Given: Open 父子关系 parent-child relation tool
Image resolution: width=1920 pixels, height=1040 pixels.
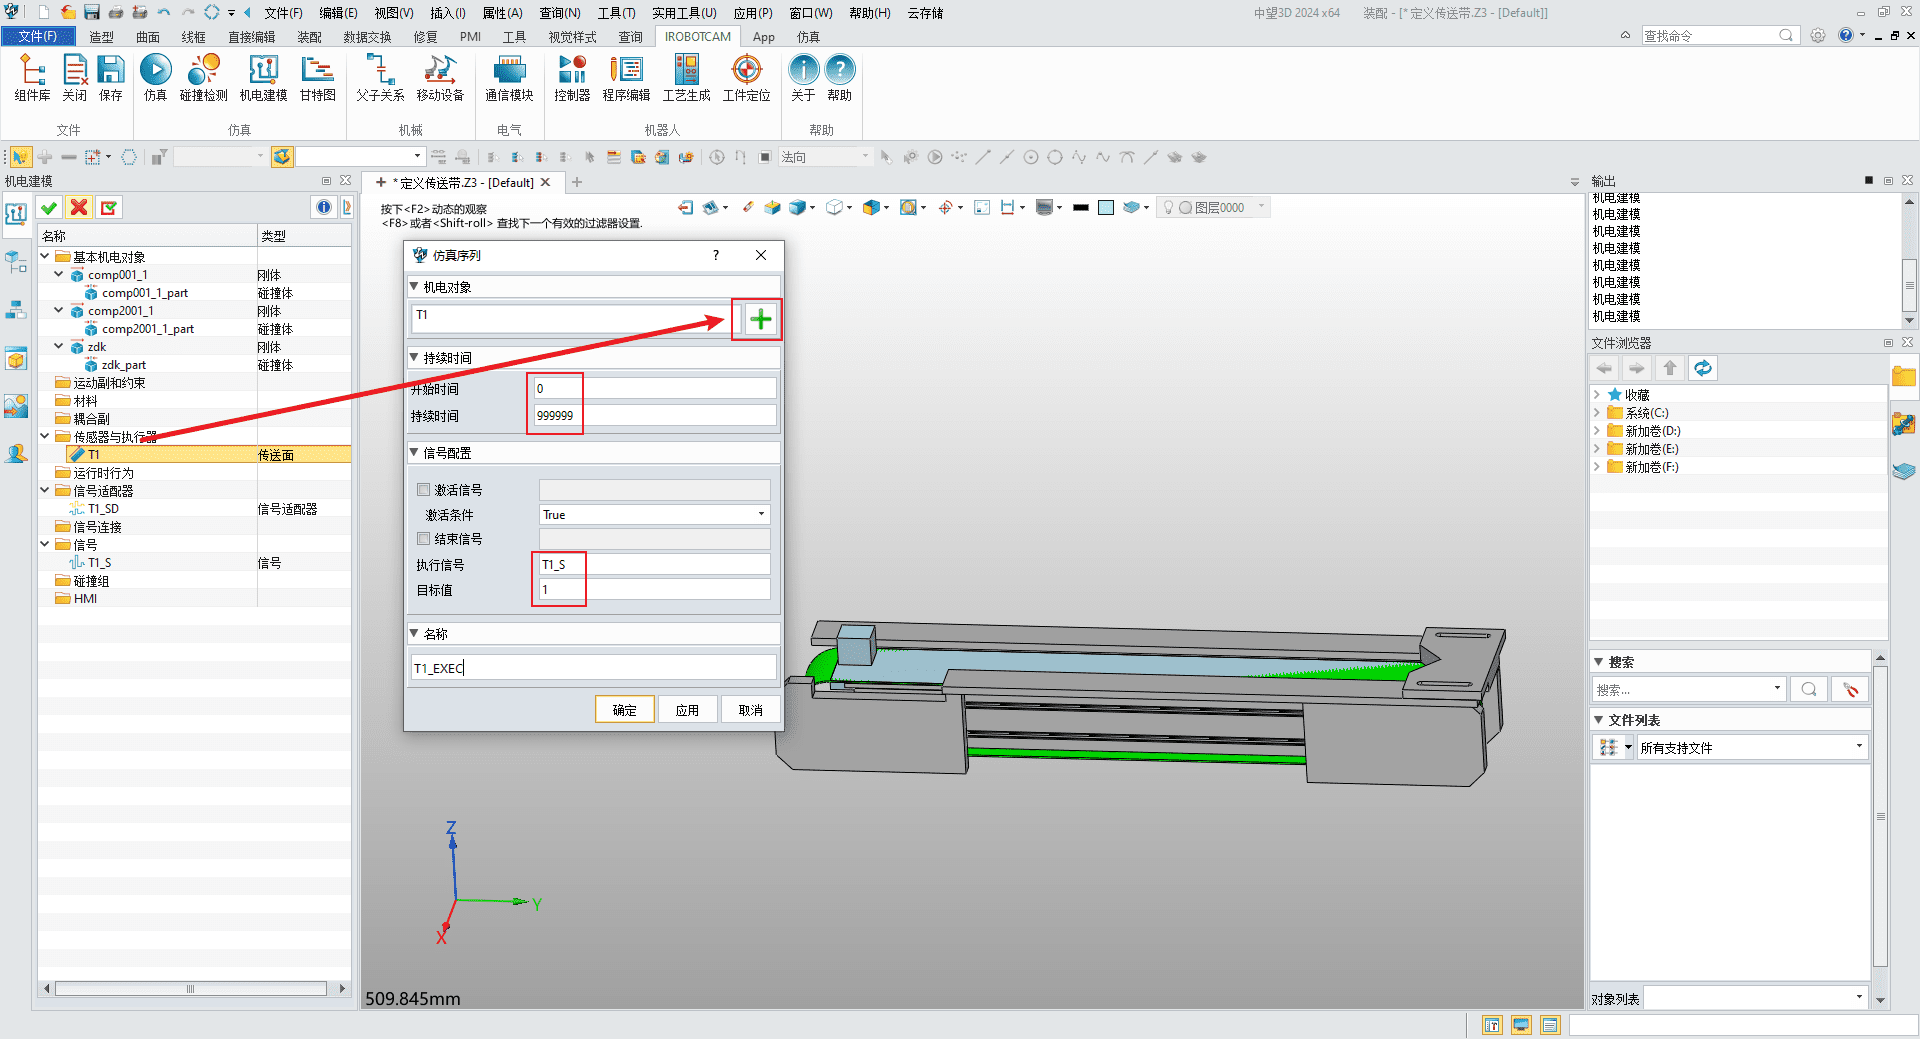Looking at the screenshot, I should tap(380, 78).
